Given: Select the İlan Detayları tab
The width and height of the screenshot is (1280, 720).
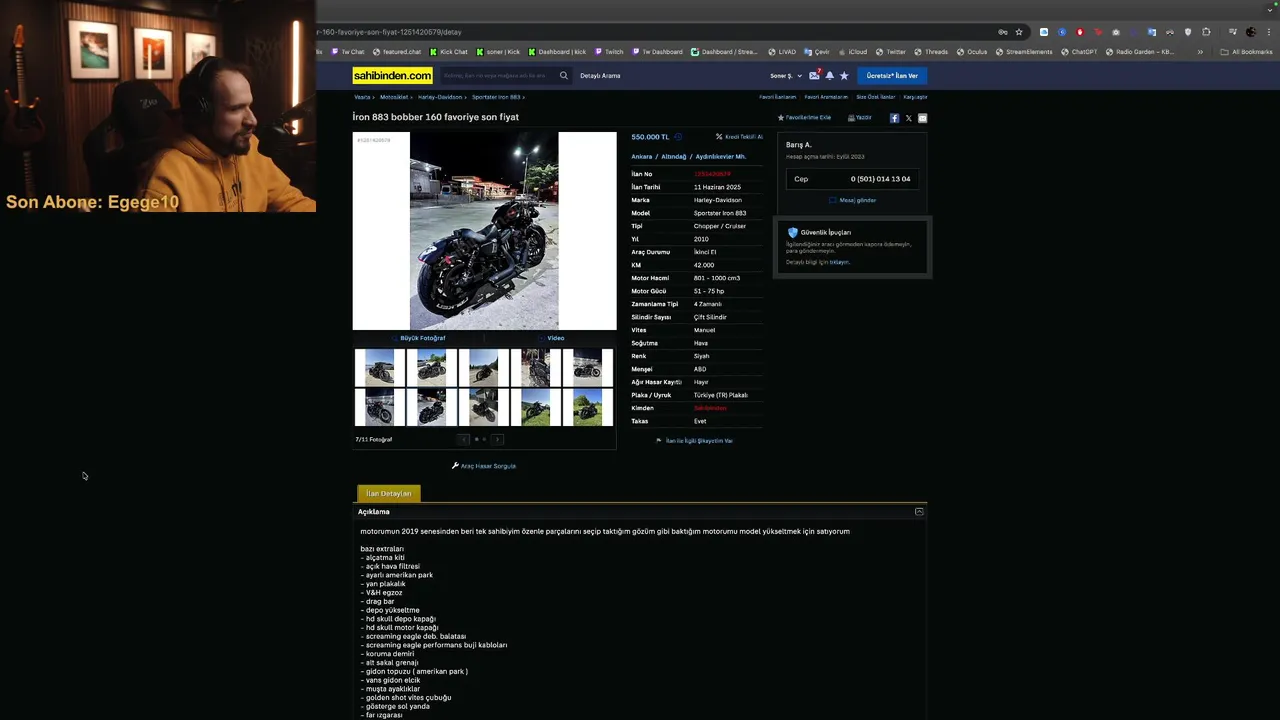Looking at the screenshot, I should click(x=389, y=493).
